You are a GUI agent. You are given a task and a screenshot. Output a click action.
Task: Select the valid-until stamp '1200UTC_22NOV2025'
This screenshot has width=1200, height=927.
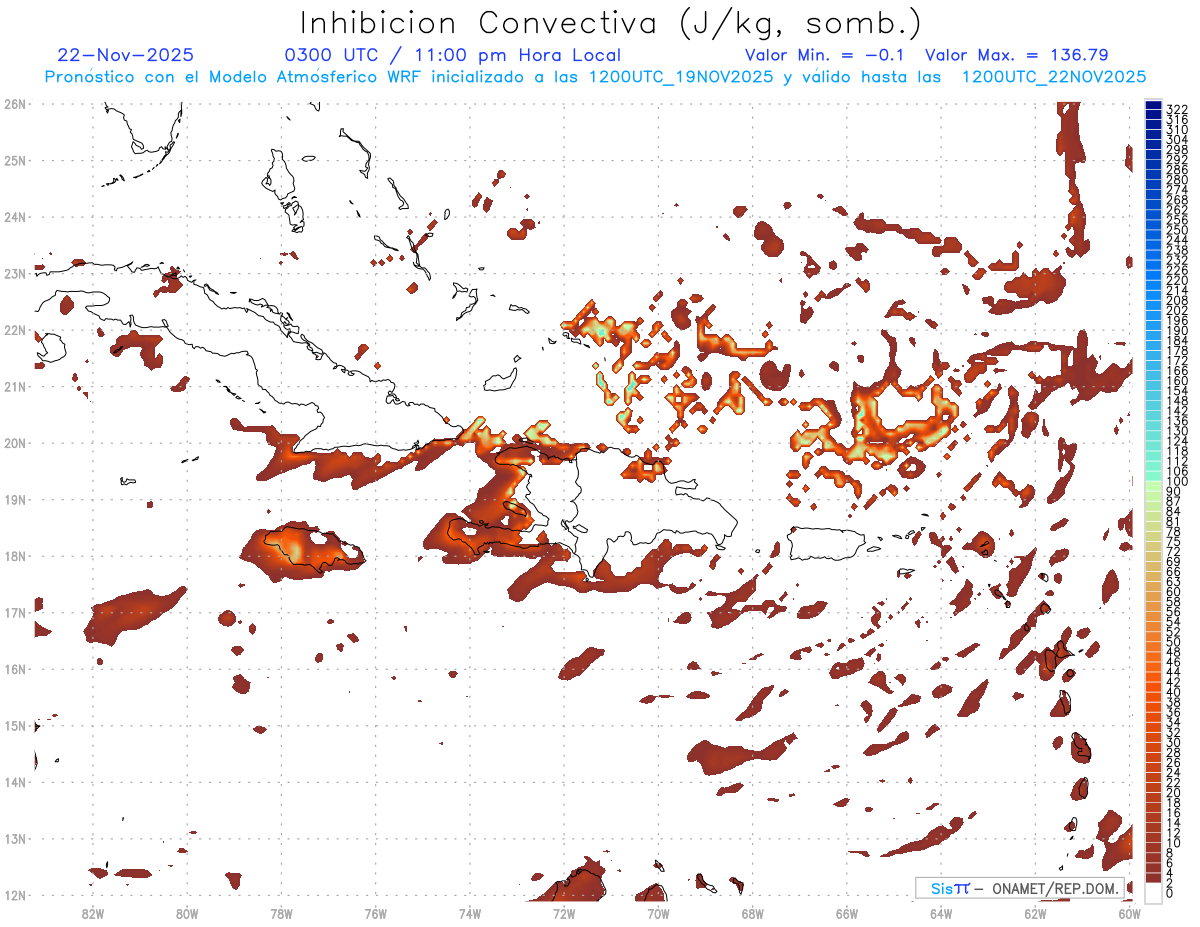pyautogui.click(x=1054, y=77)
